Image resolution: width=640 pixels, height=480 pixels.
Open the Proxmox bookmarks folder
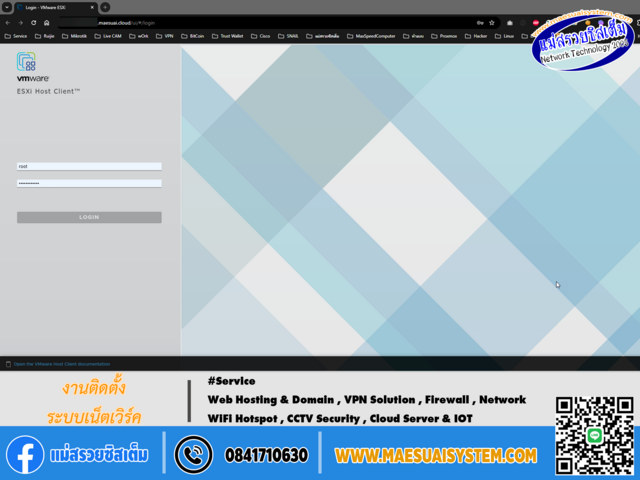tap(444, 36)
